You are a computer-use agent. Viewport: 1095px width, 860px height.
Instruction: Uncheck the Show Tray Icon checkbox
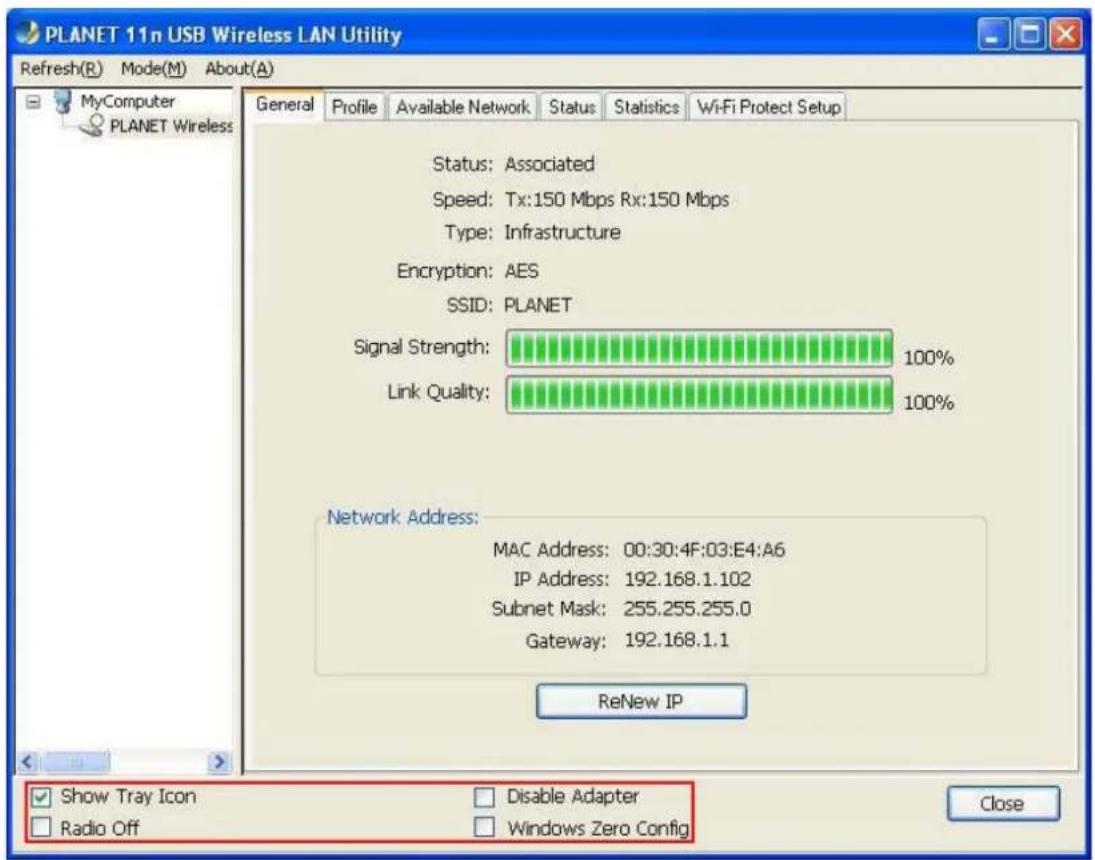41,796
